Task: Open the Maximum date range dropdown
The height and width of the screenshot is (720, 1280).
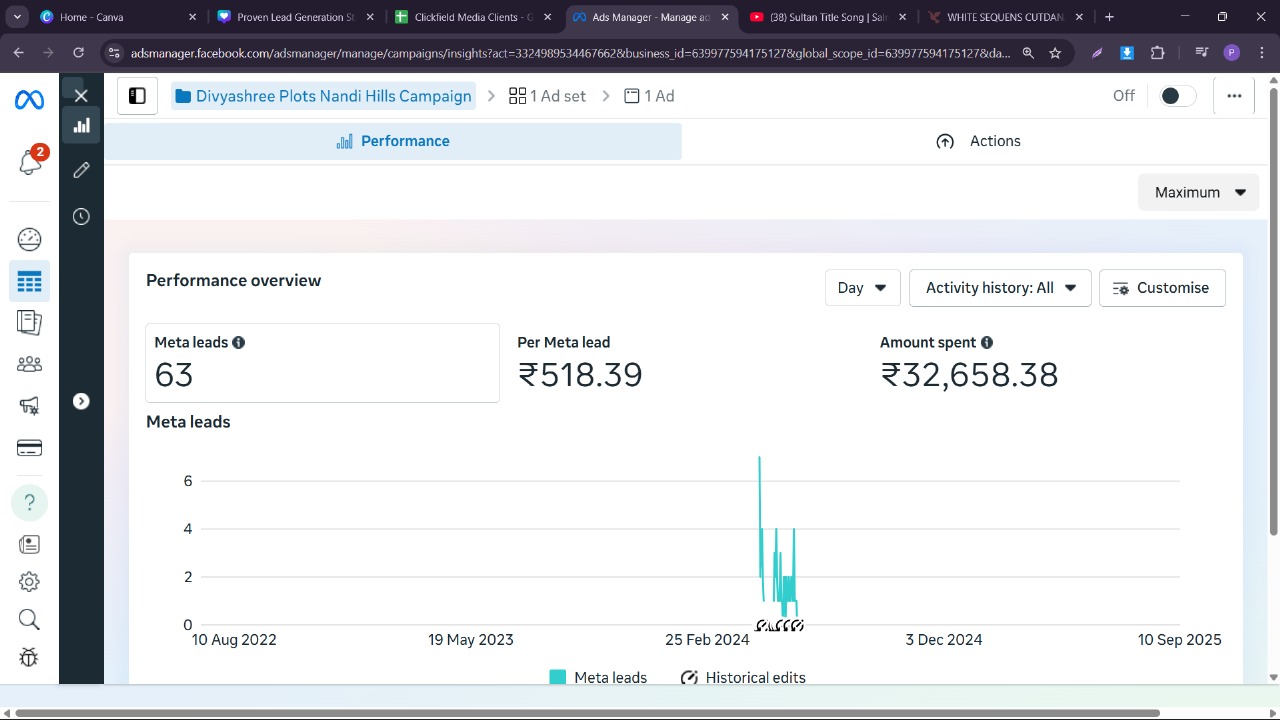Action: 1198,192
